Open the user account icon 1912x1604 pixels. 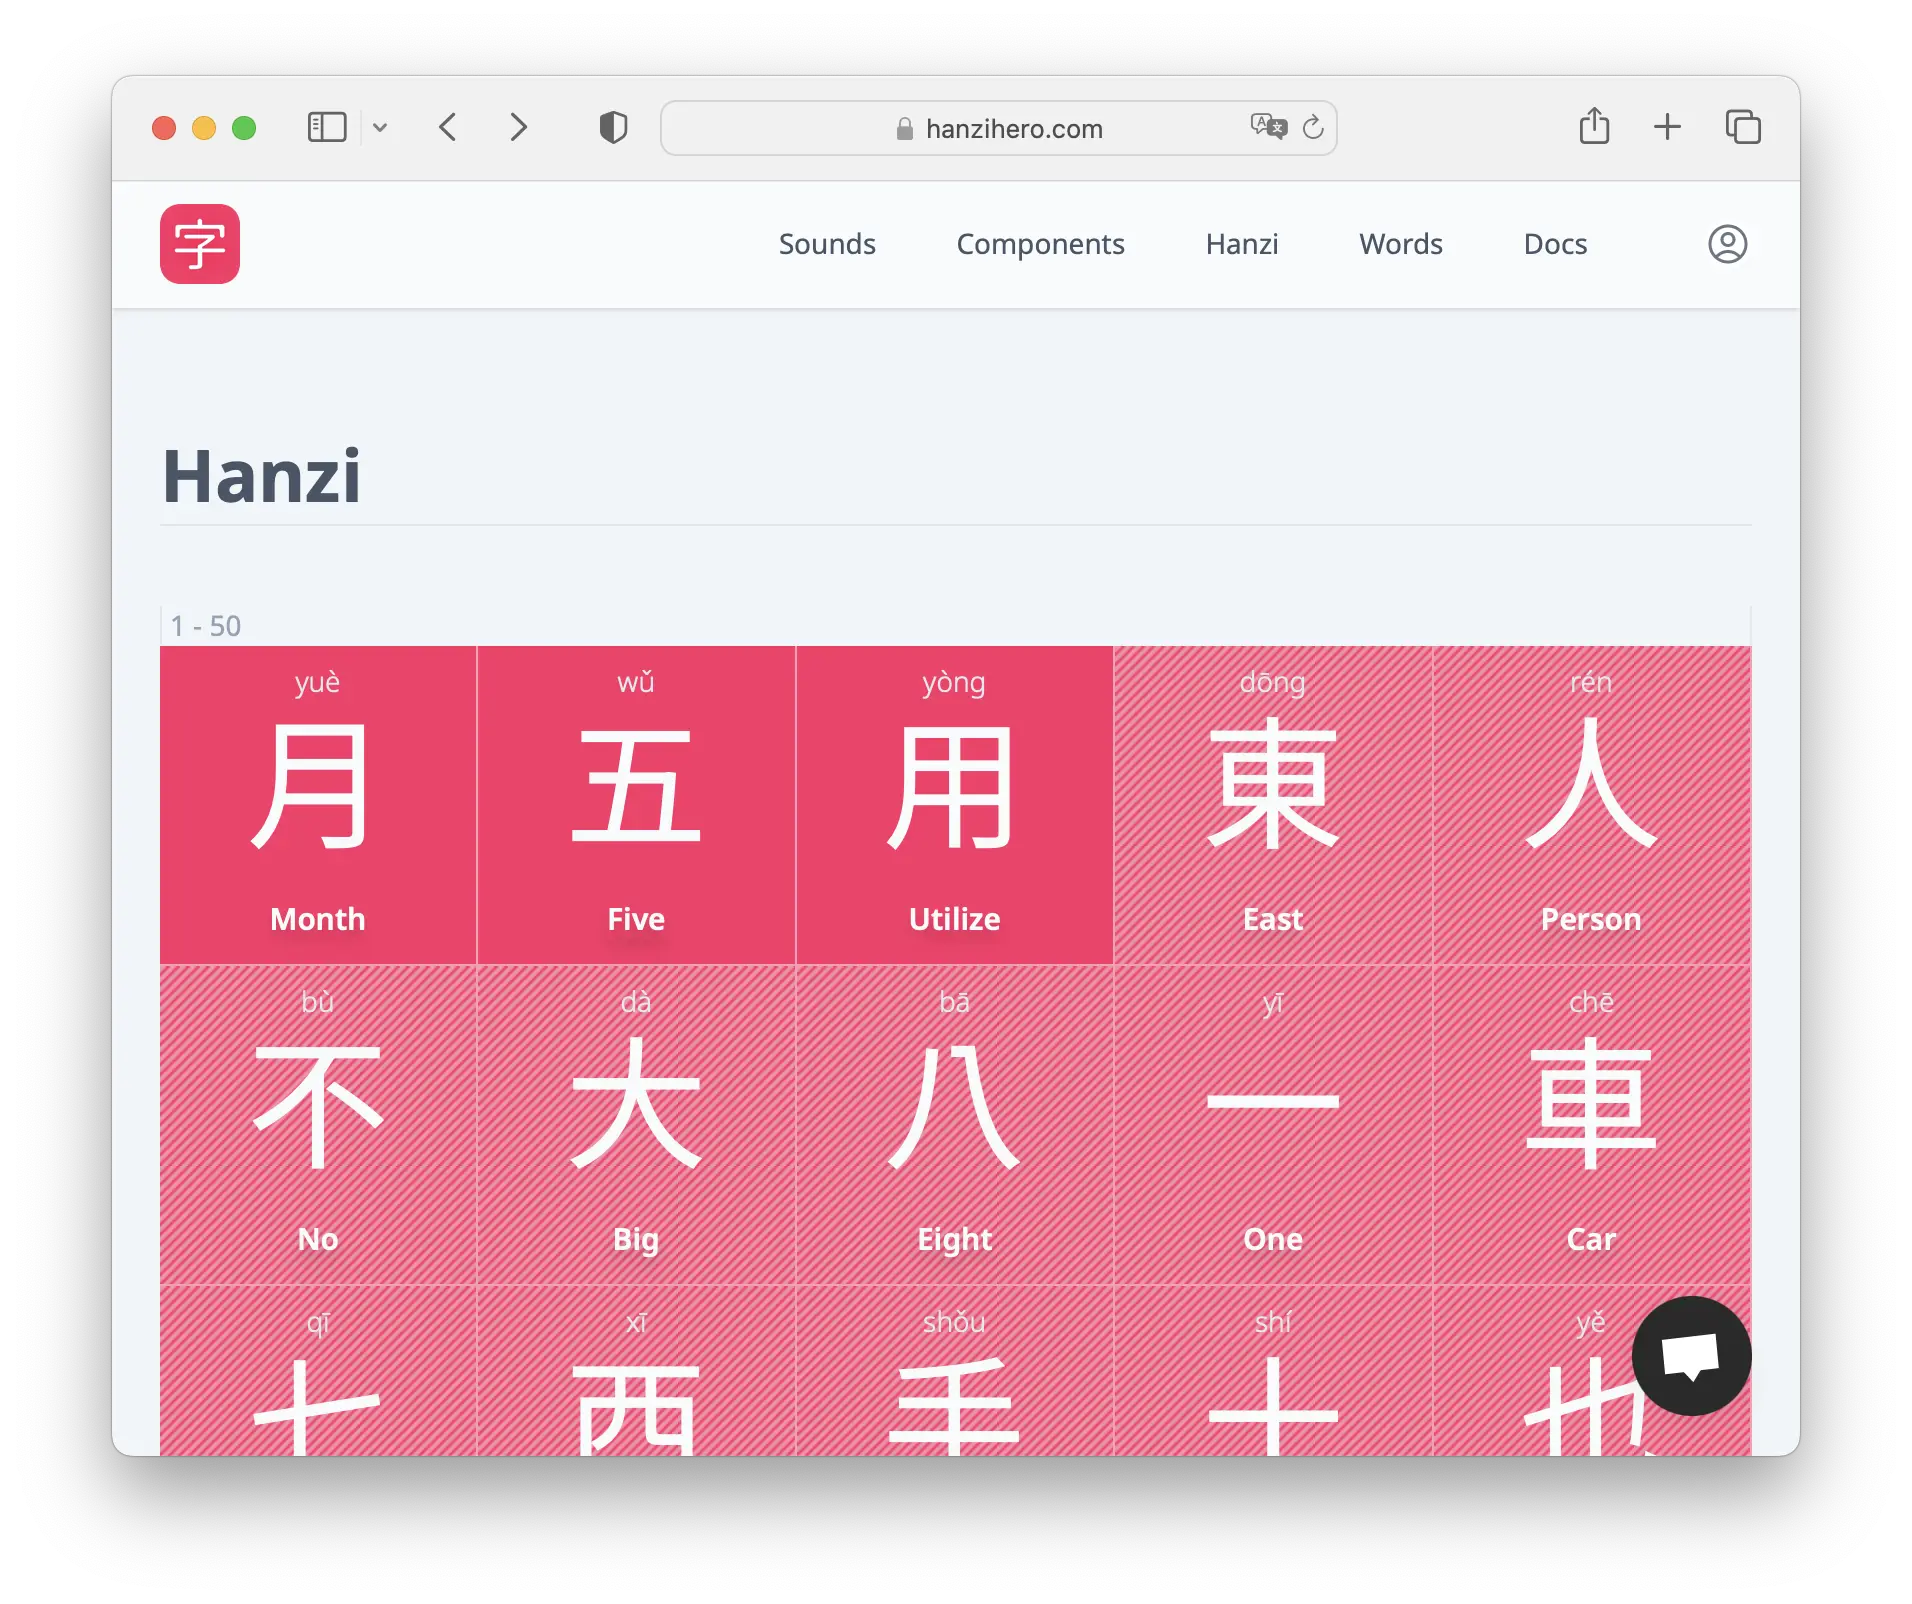[x=1730, y=243]
